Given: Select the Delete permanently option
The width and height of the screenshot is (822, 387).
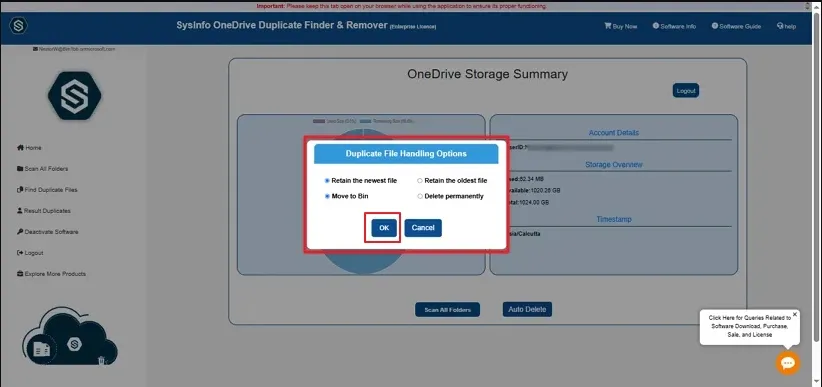Looking at the screenshot, I should point(450,196).
